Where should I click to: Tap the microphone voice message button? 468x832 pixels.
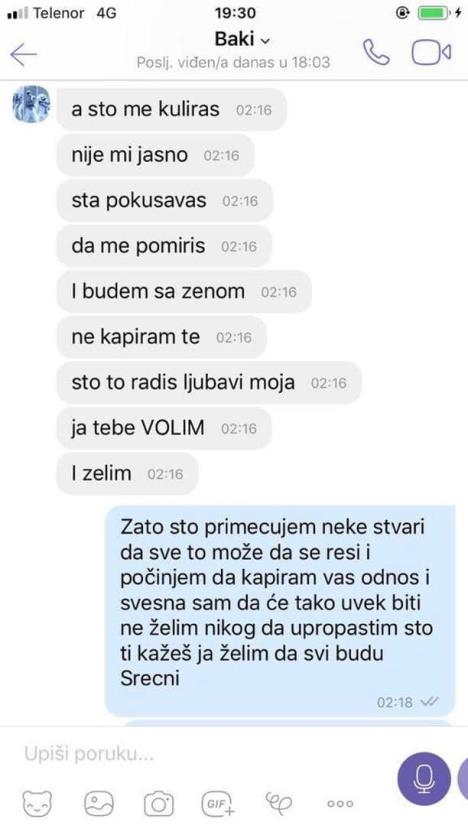[x=424, y=778]
